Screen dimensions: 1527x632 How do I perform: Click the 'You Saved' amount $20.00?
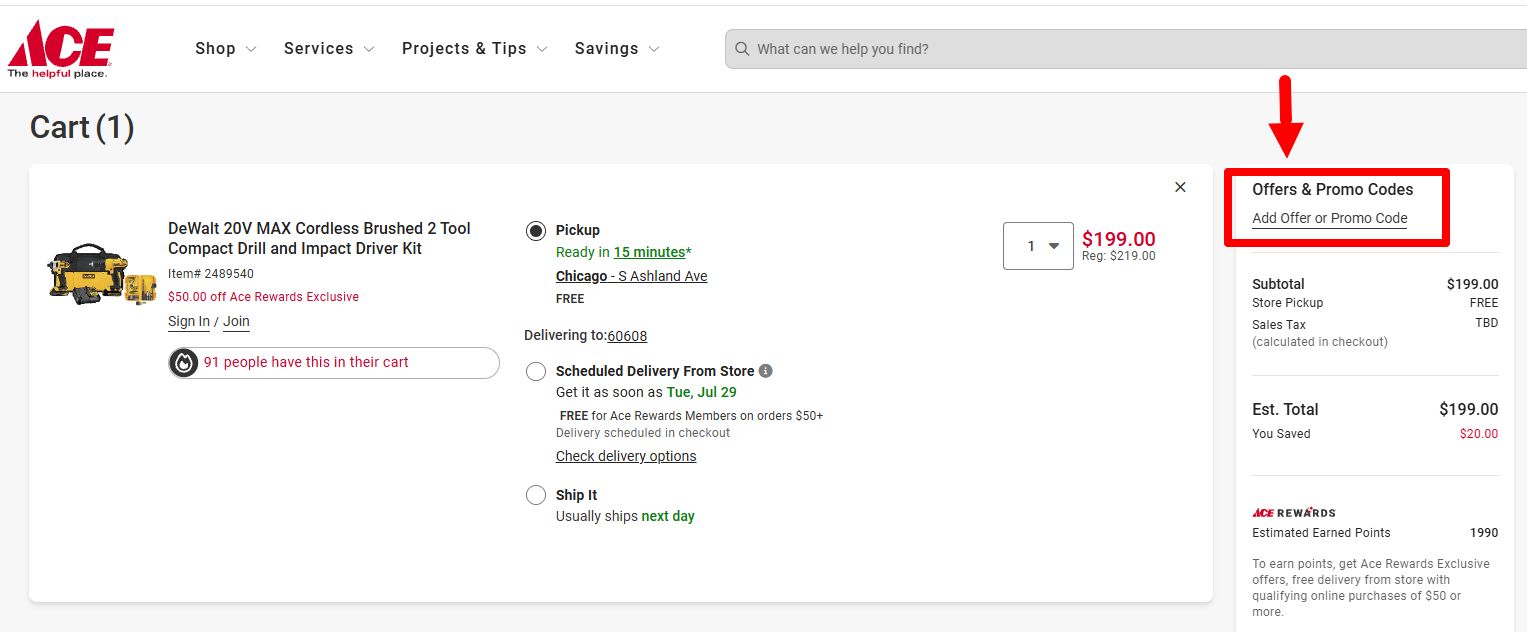click(1479, 434)
